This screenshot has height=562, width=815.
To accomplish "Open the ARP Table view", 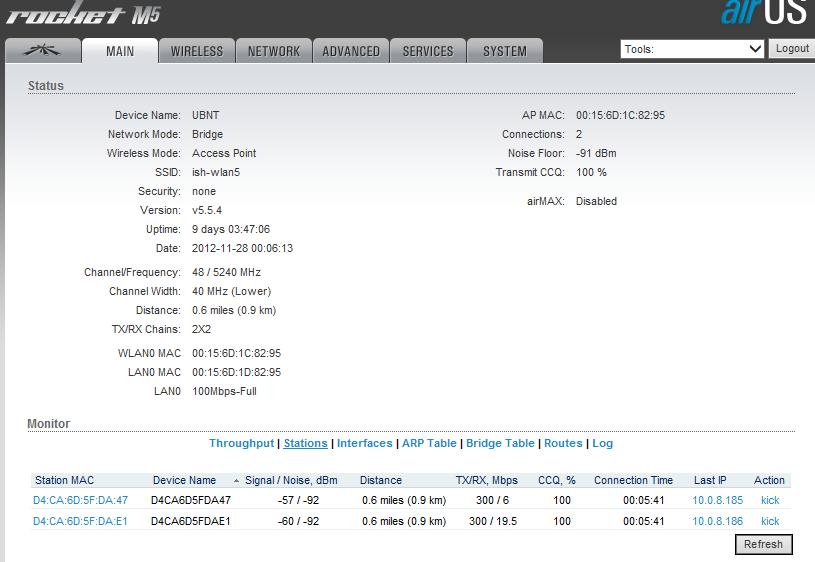I will pos(429,443).
